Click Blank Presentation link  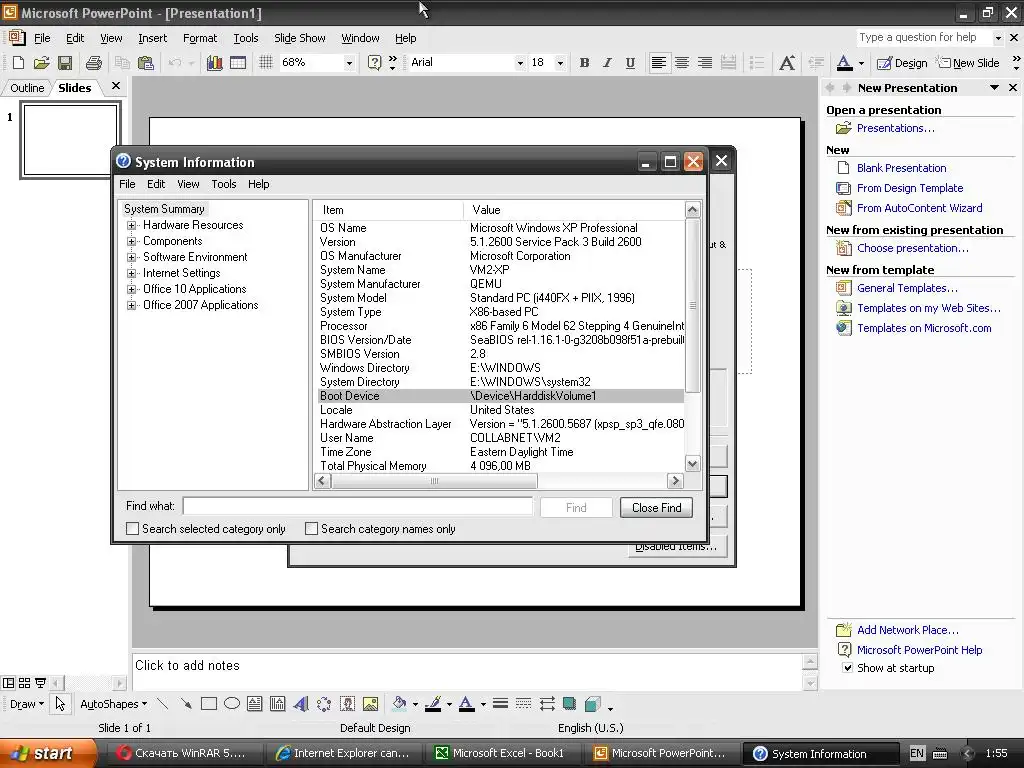point(901,168)
